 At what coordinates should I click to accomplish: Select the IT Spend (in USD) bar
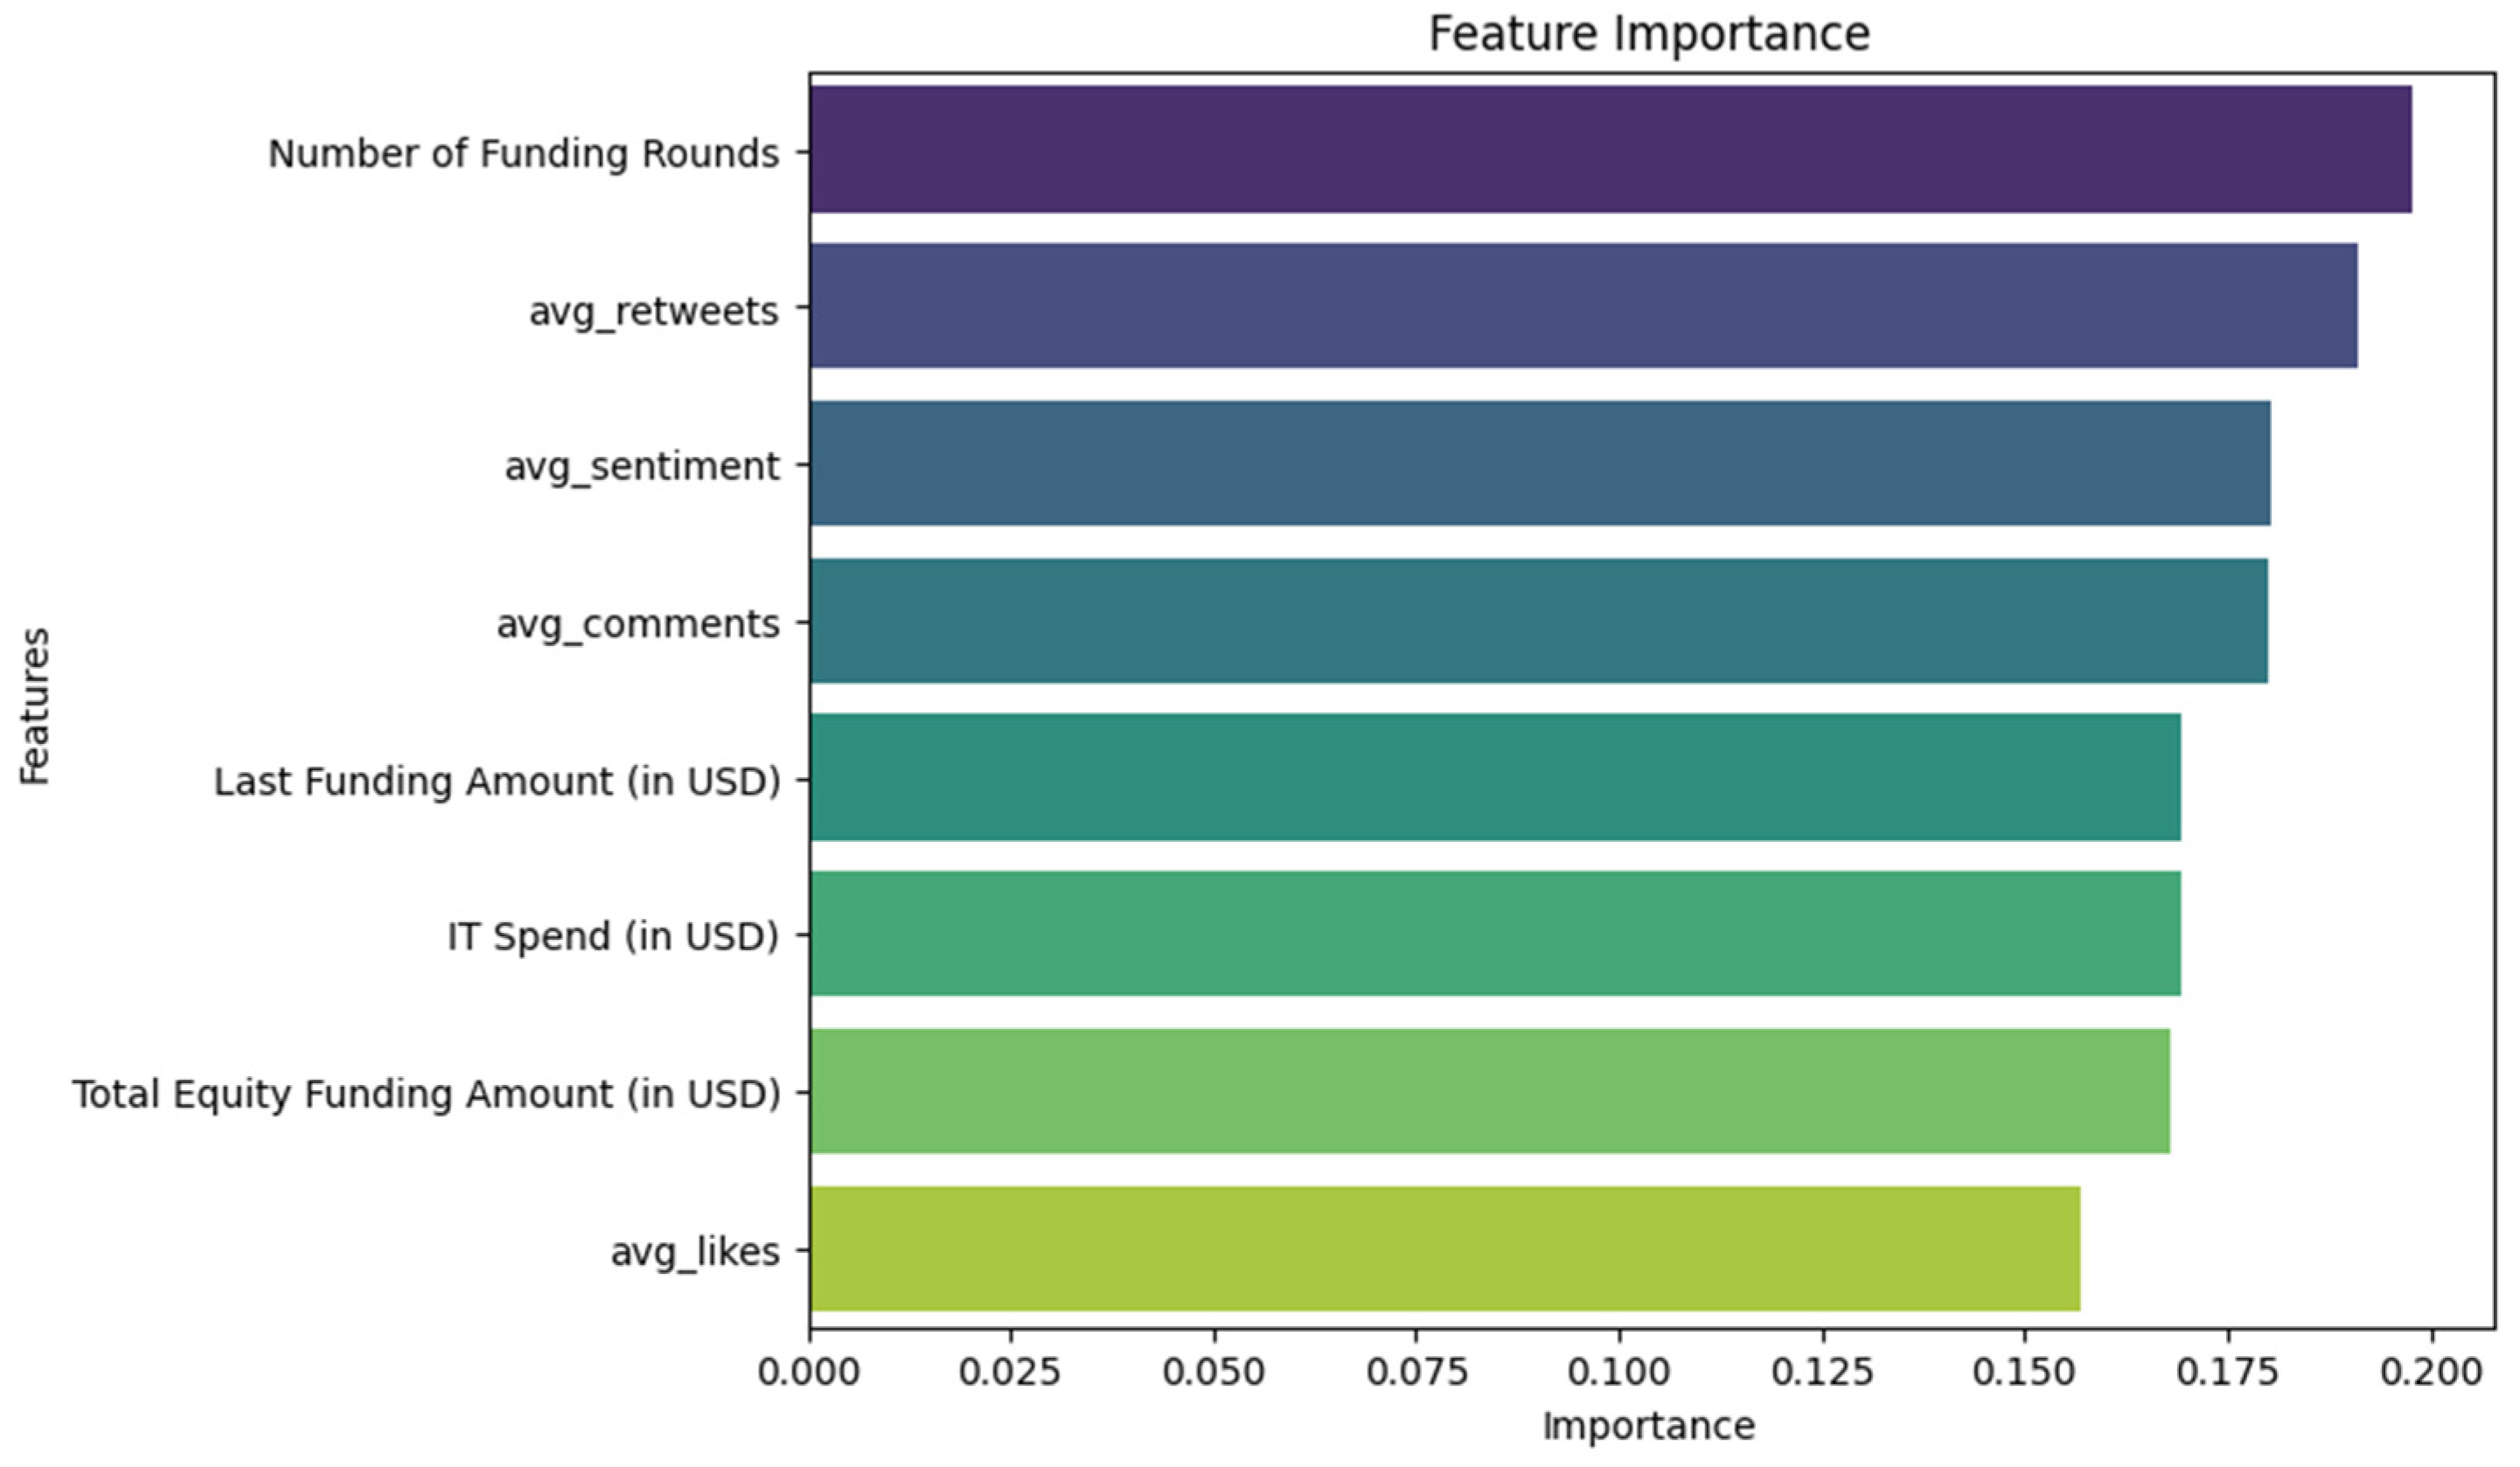pos(1495,934)
